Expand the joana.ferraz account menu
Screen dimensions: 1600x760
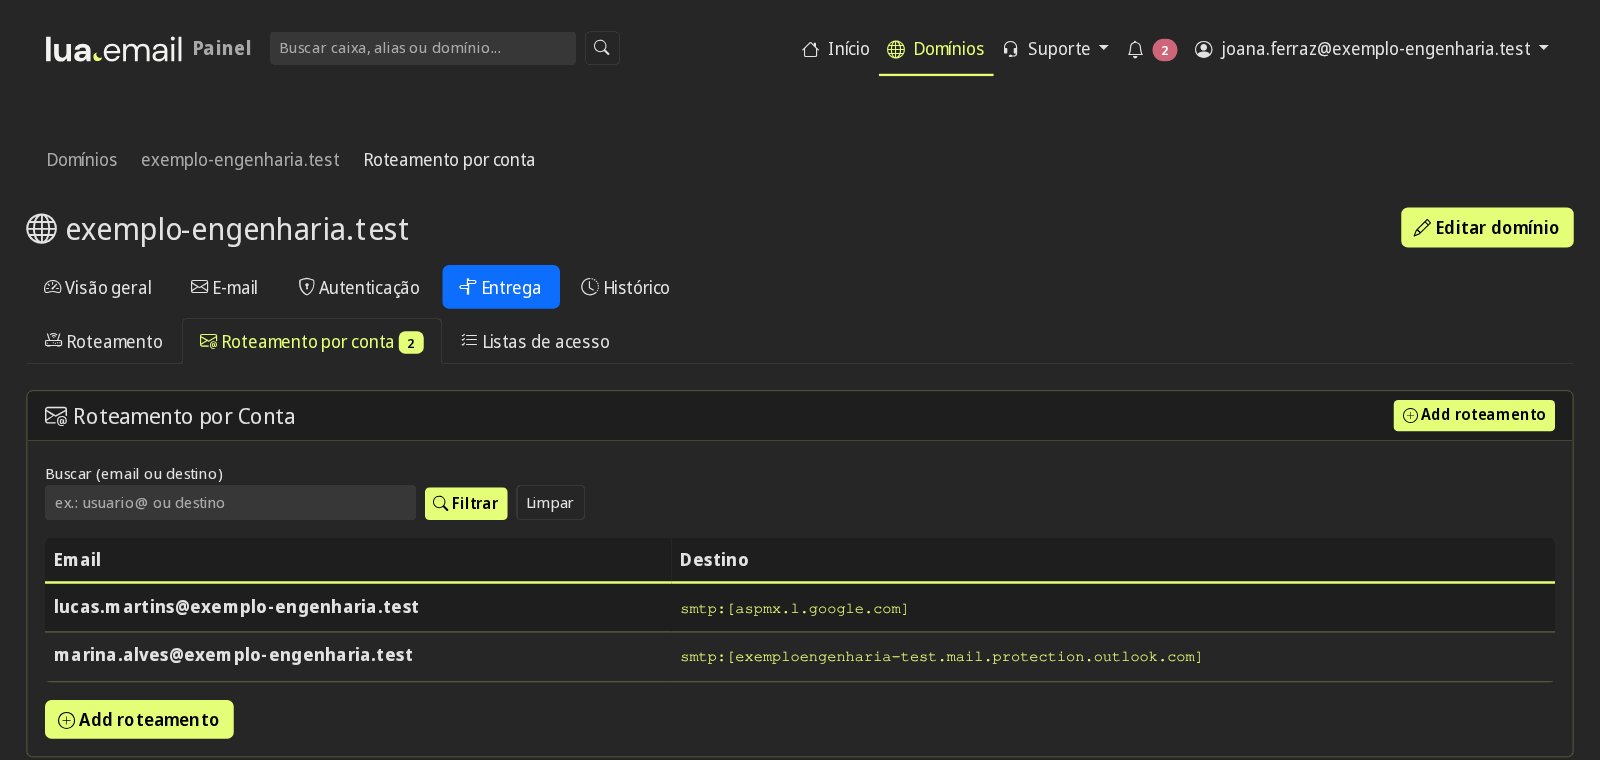[1372, 49]
